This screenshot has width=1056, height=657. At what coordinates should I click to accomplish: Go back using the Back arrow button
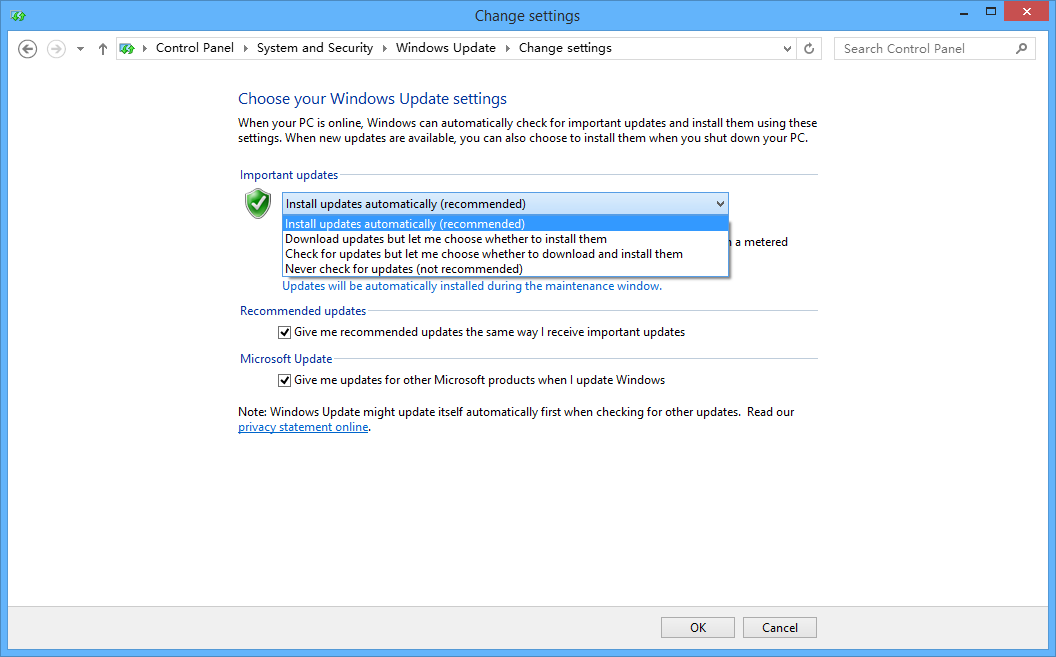[x=28, y=48]
